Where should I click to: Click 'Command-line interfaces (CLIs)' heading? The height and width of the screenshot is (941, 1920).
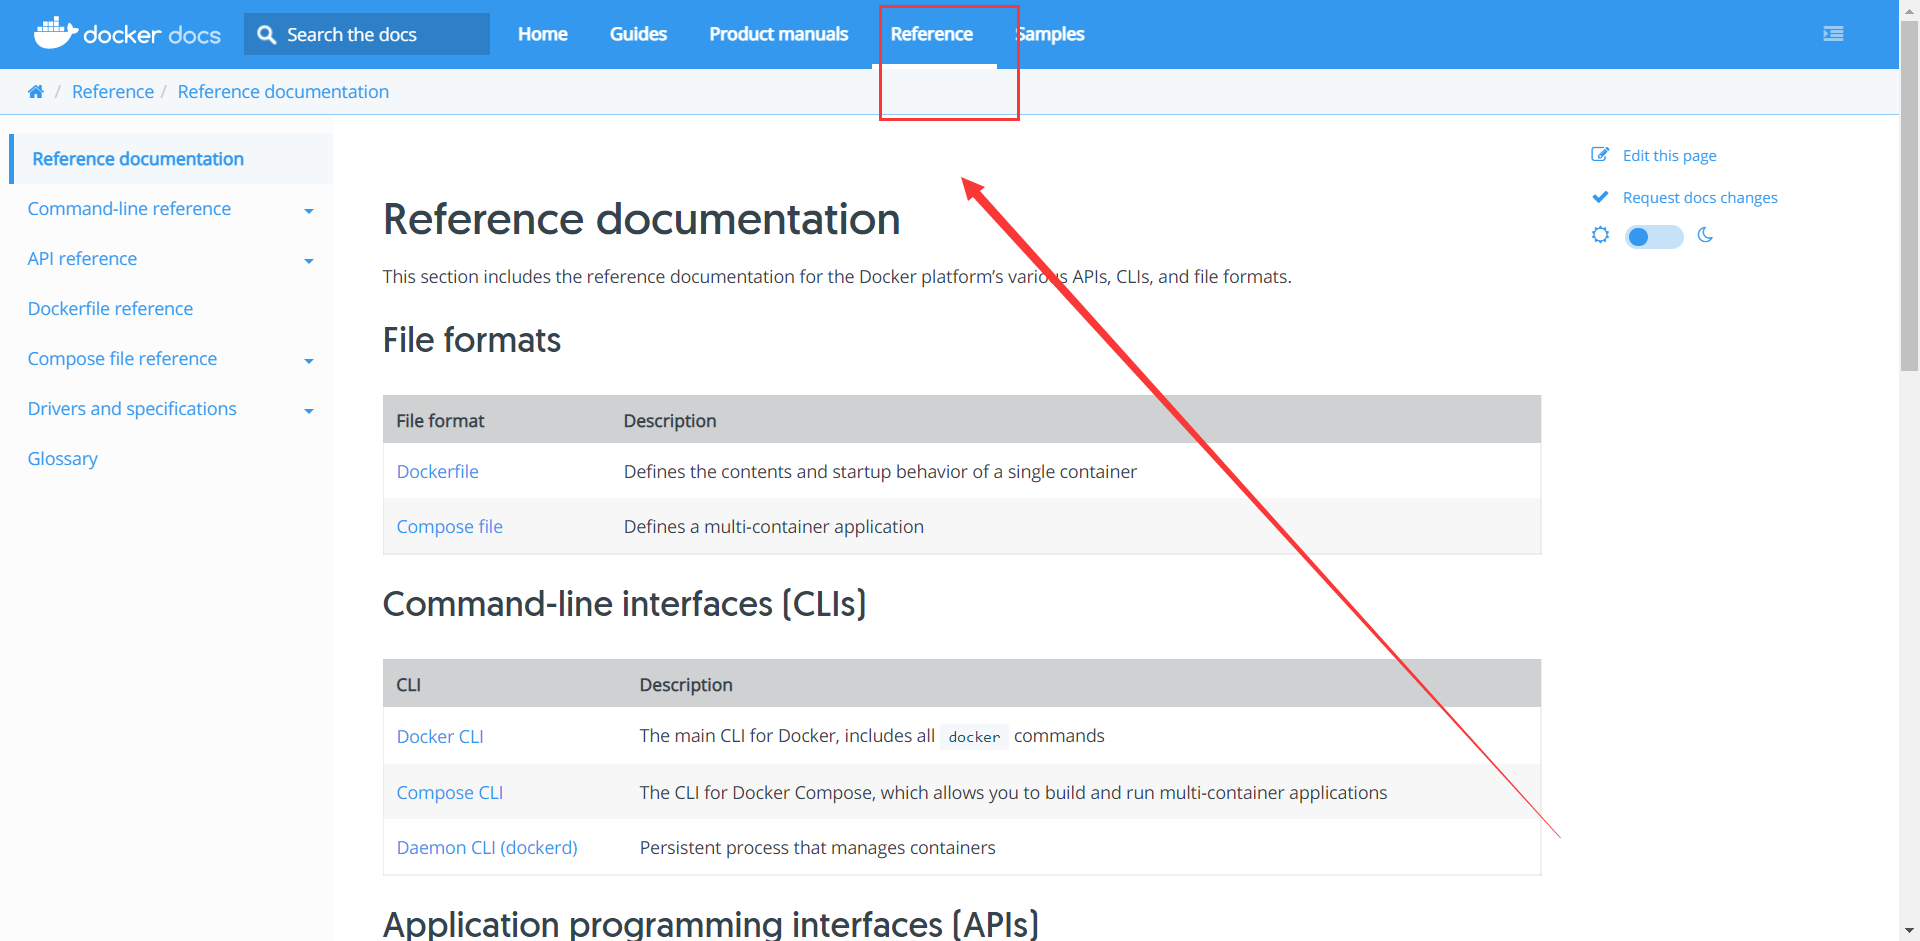pyautogui.click(x=625, y=604)
